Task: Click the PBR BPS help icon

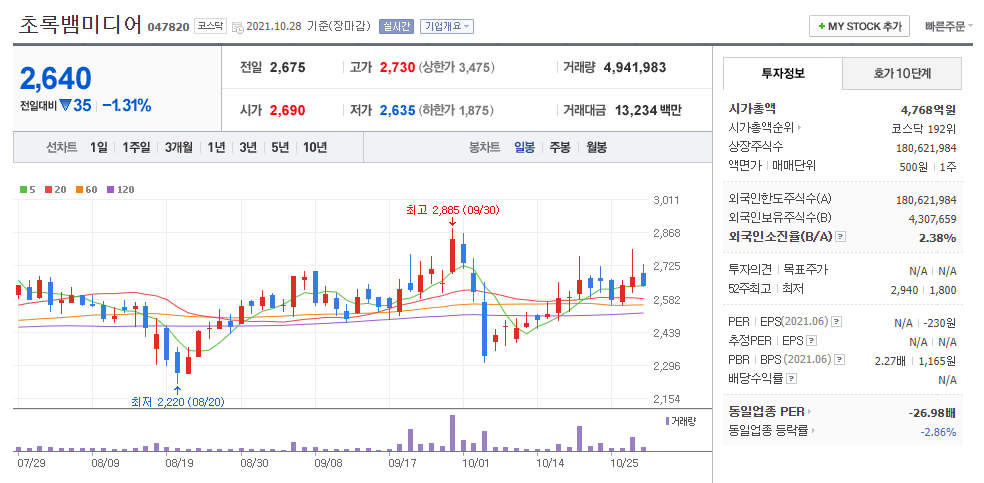Action: click(x=840, y=360)
